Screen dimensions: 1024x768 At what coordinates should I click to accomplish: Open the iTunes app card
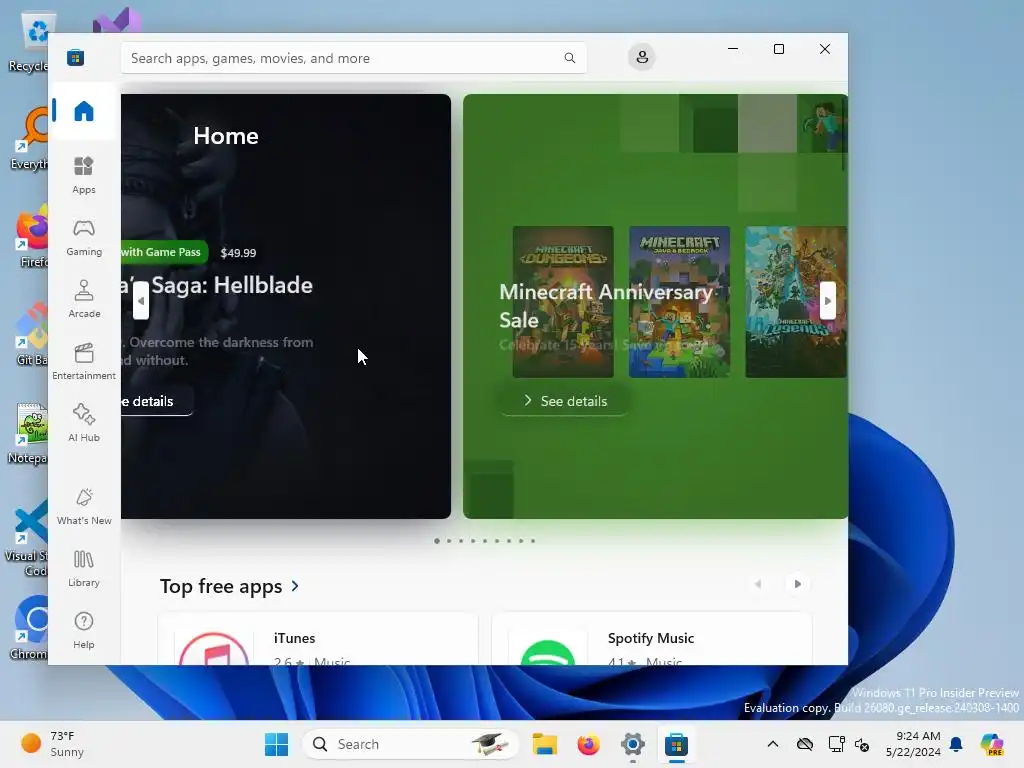(x=318, y=639)
